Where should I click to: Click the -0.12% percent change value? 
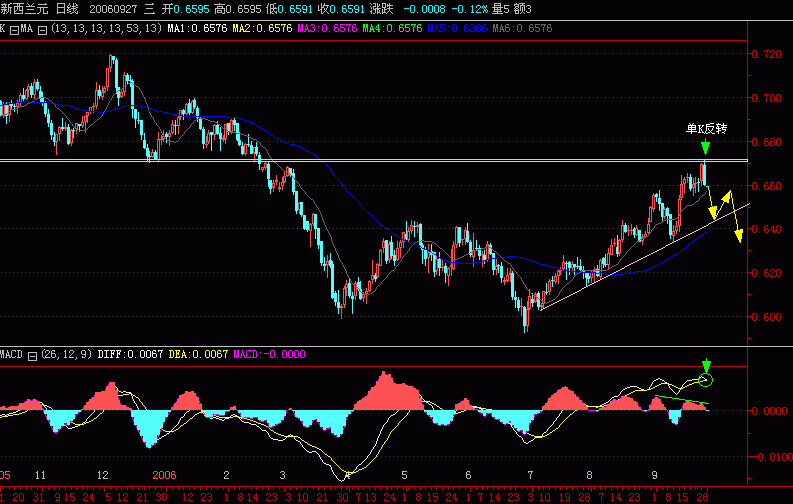tap(470, 9)
